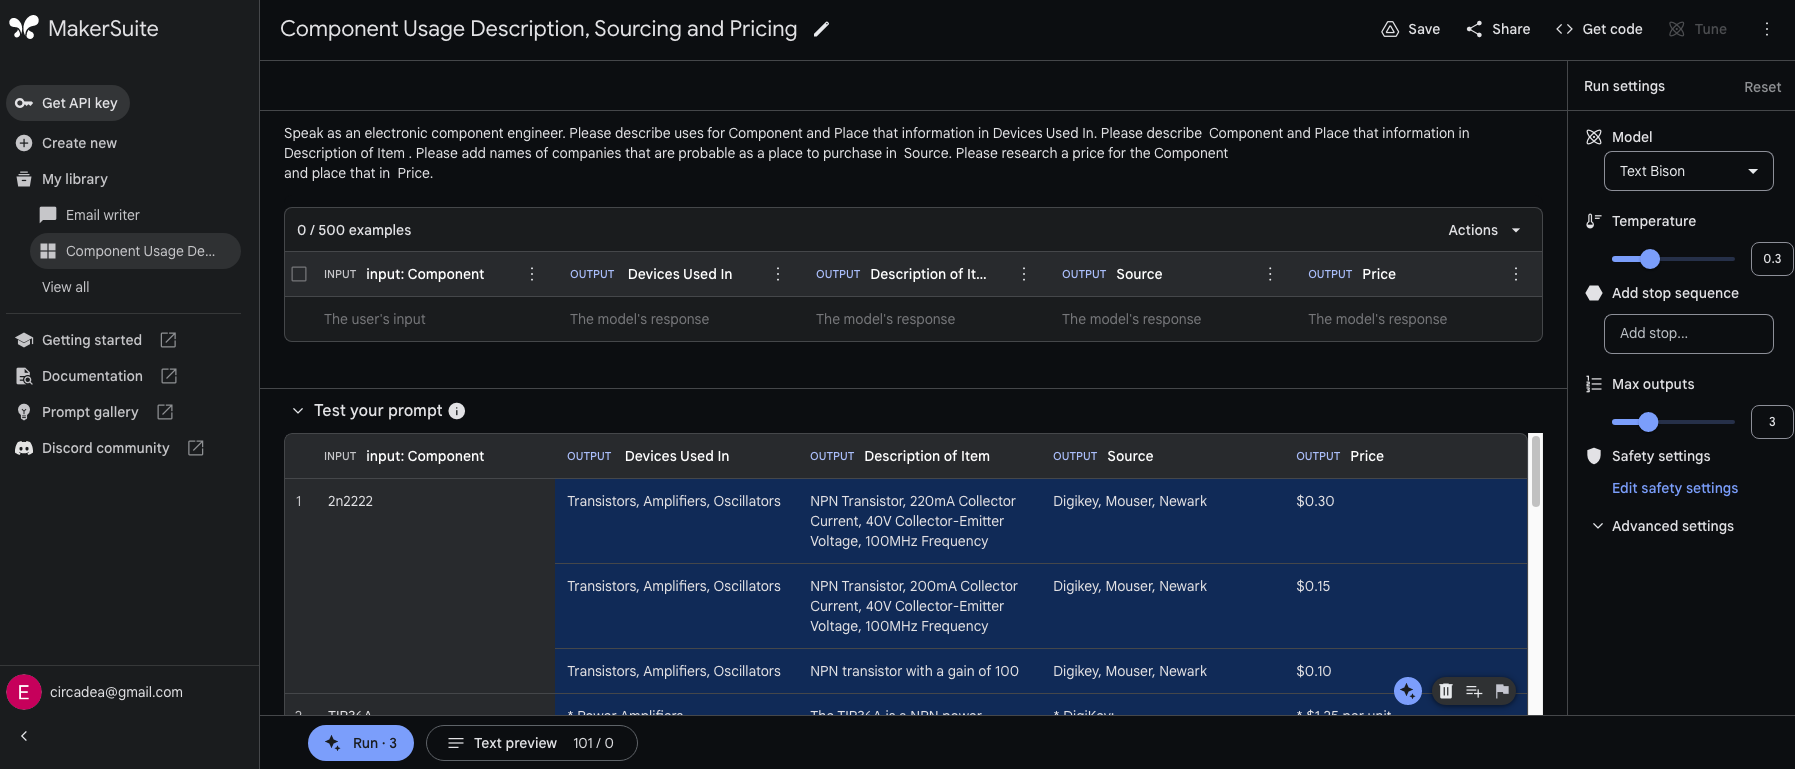This screenshot has width=1795, height=769.
Task: Click the pencil icon to edit prompt title
Action: tap(821, 29)
